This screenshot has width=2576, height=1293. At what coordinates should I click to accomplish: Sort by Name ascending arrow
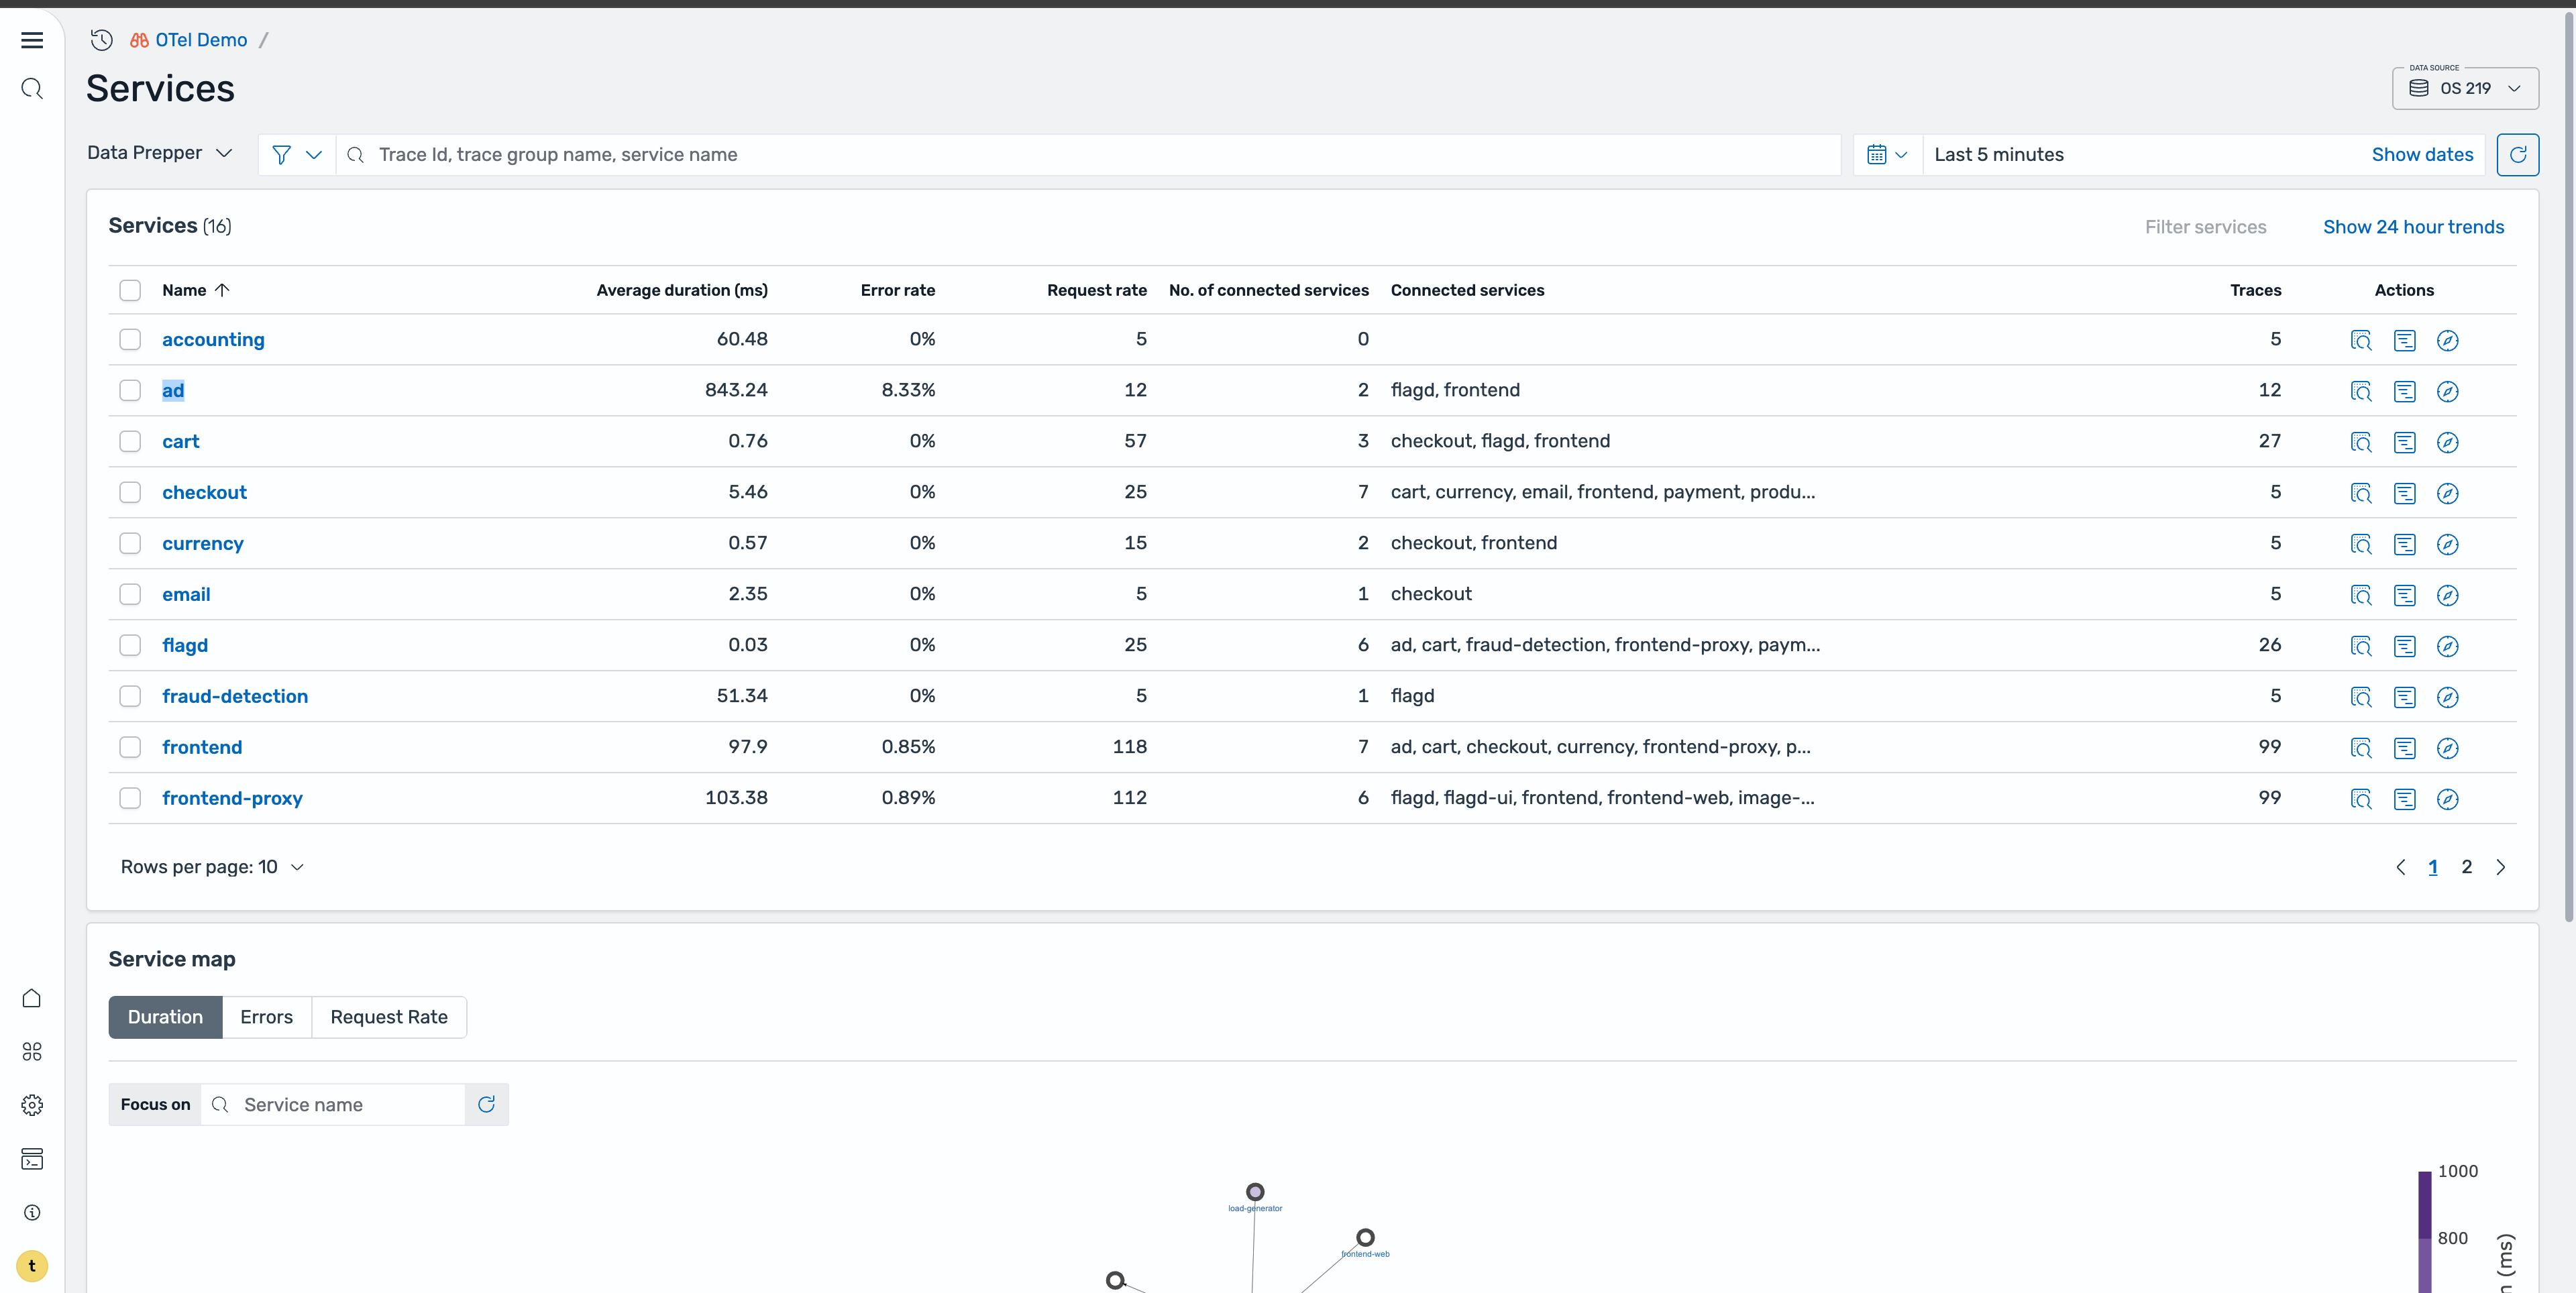(x=222, y=290)
